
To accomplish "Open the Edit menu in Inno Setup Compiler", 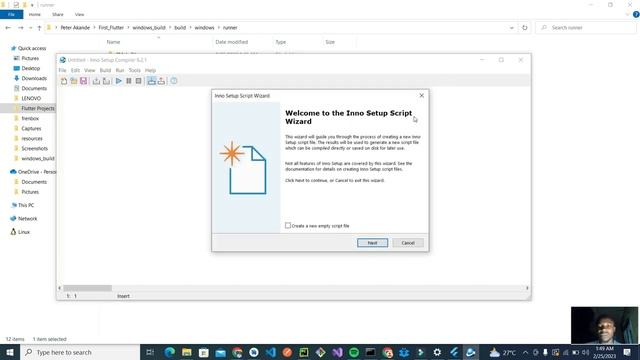I will [75, 70].
